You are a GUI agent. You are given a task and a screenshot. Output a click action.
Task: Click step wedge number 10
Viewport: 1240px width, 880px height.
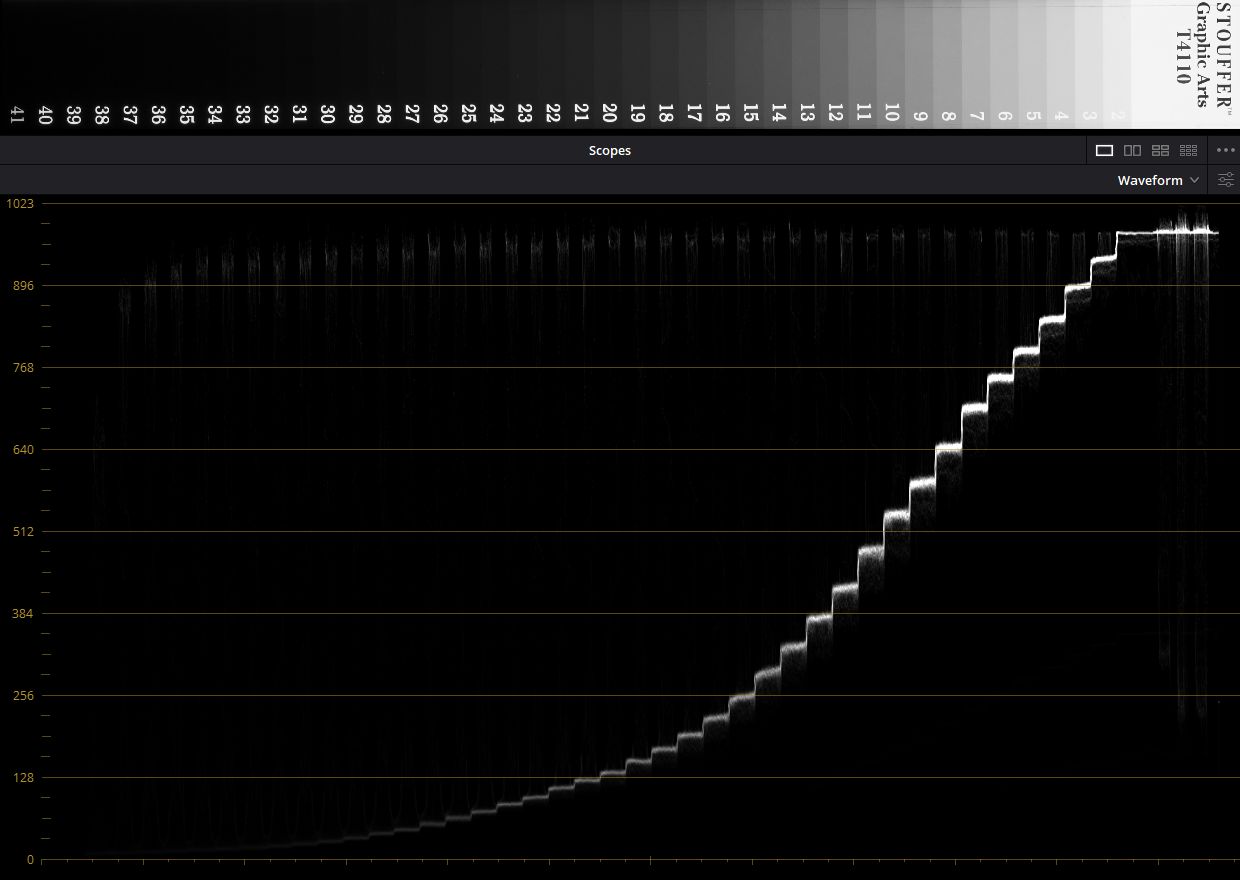point(892,114)
